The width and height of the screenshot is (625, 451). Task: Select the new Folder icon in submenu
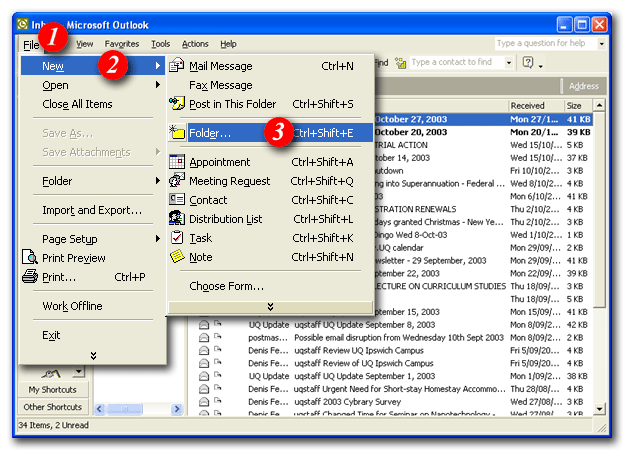coord(176,133)
